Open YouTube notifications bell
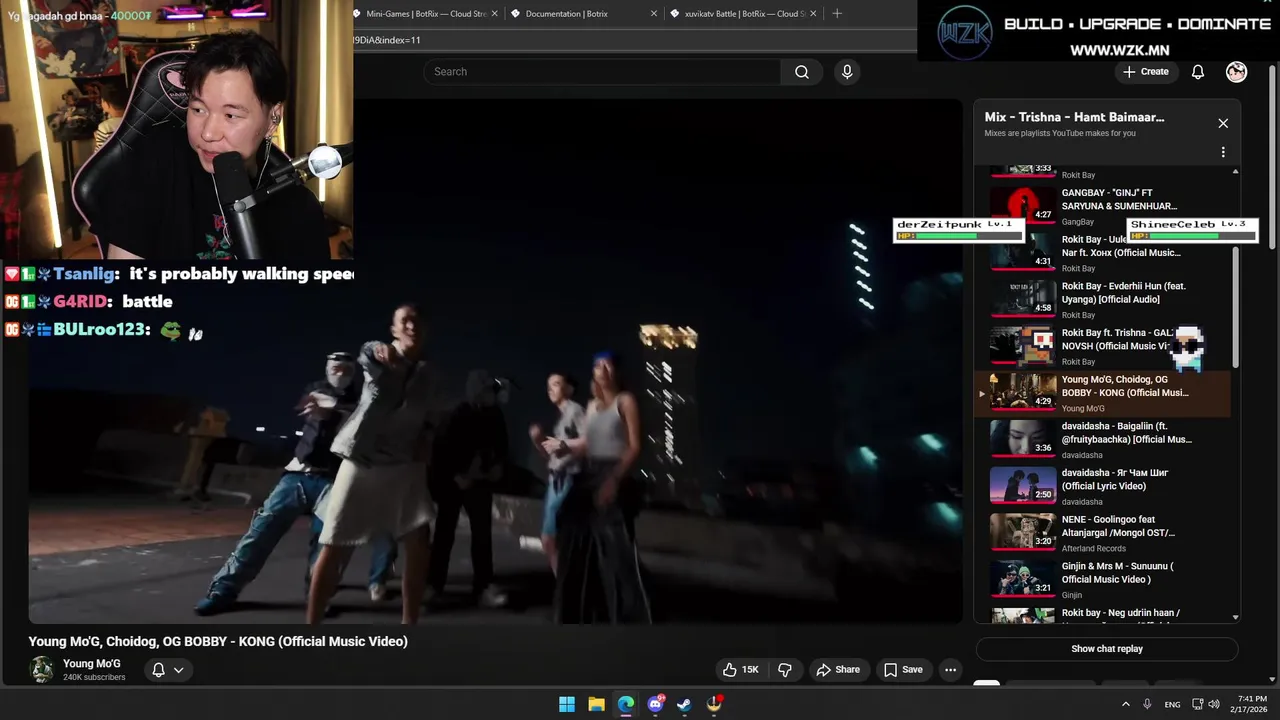The image size is (1280, 720). 1197,72
